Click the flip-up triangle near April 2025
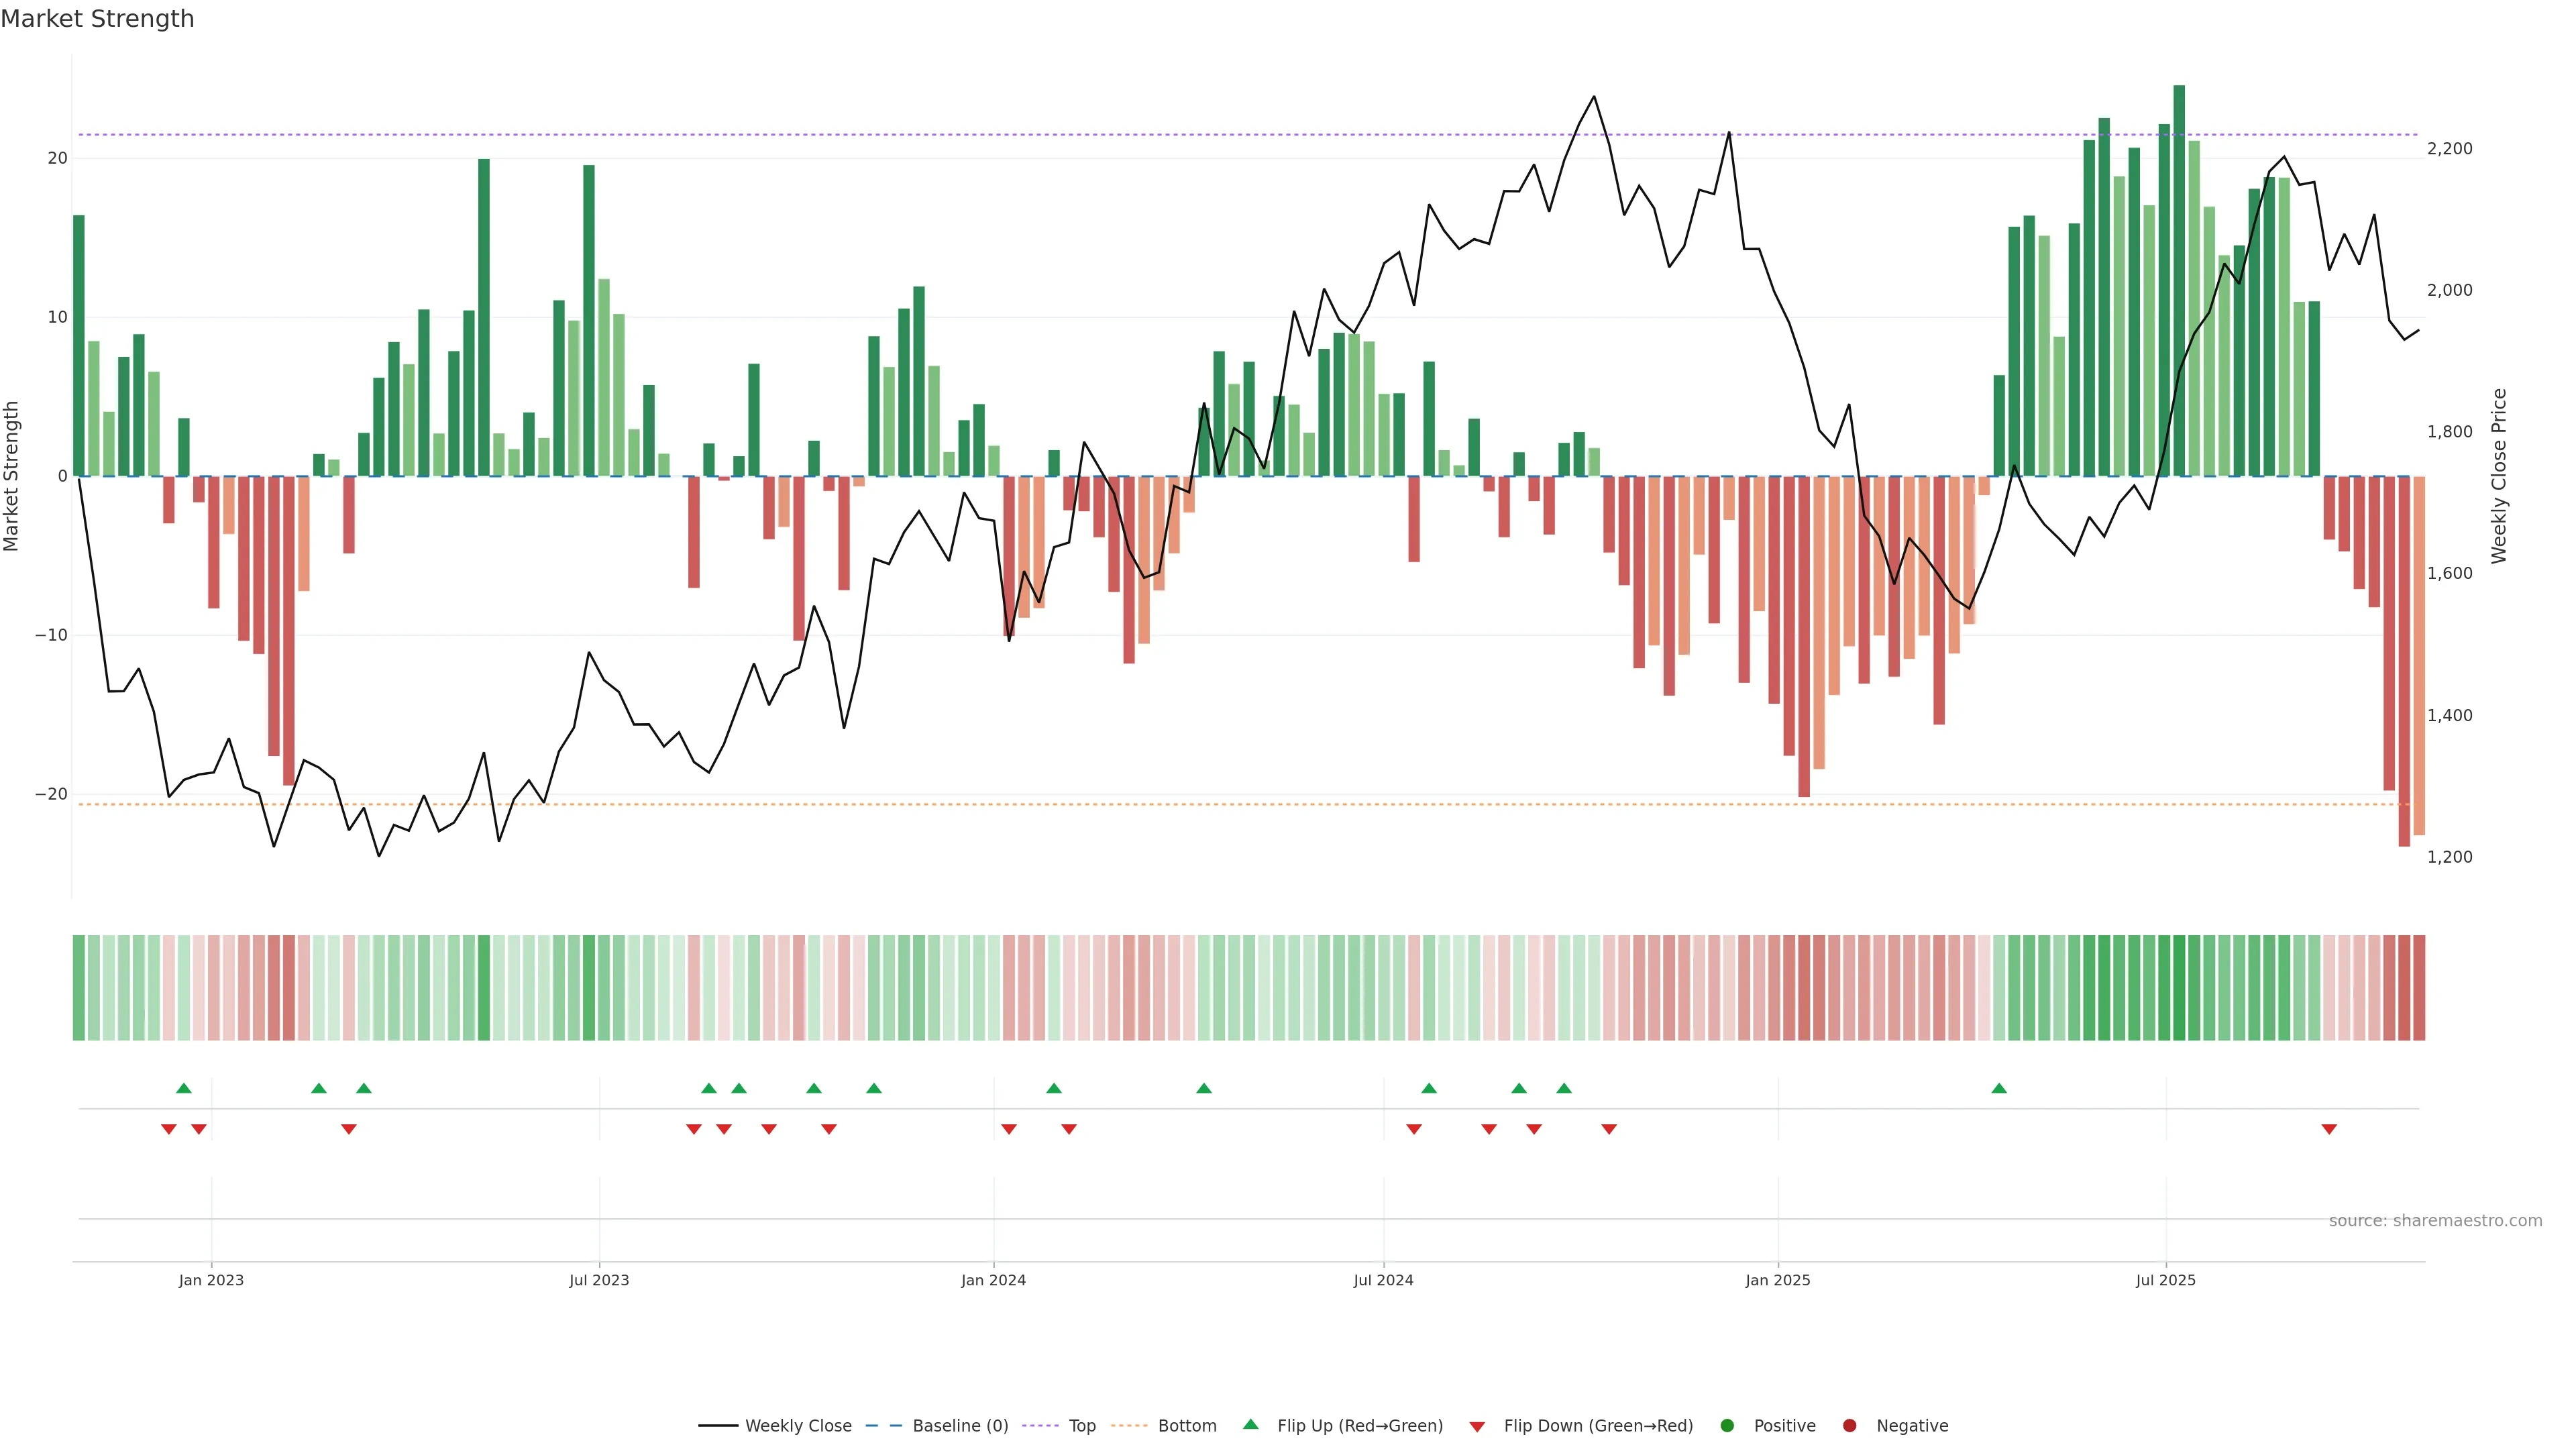The width and height of the screenshot is (2576, 1449). point(1999,1088)
